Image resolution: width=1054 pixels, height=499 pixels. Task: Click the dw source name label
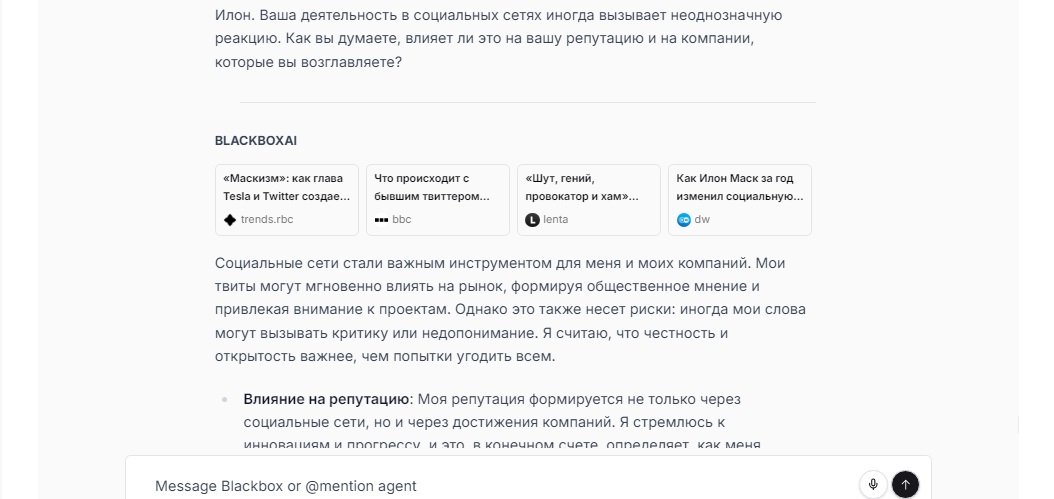click(702, 219)
